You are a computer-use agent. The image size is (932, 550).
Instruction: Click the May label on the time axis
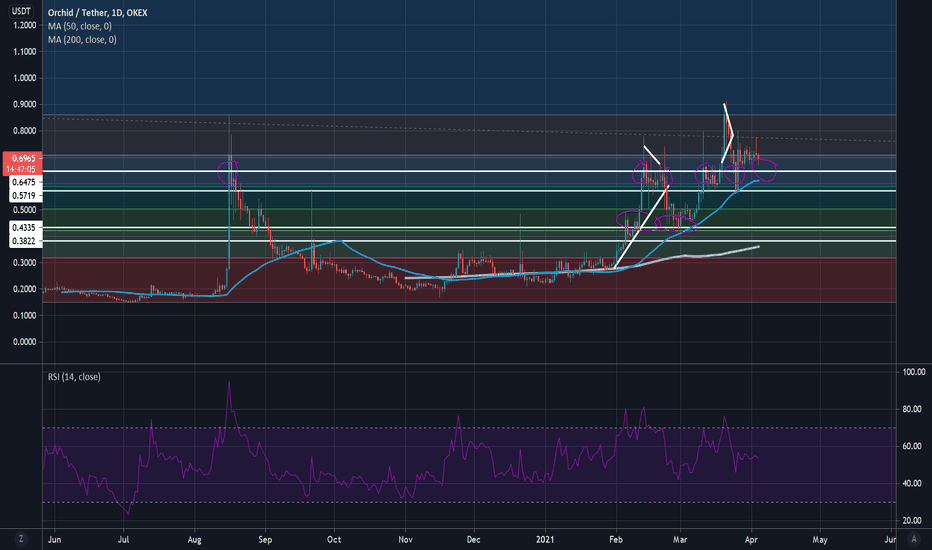[x=820, y=540]
